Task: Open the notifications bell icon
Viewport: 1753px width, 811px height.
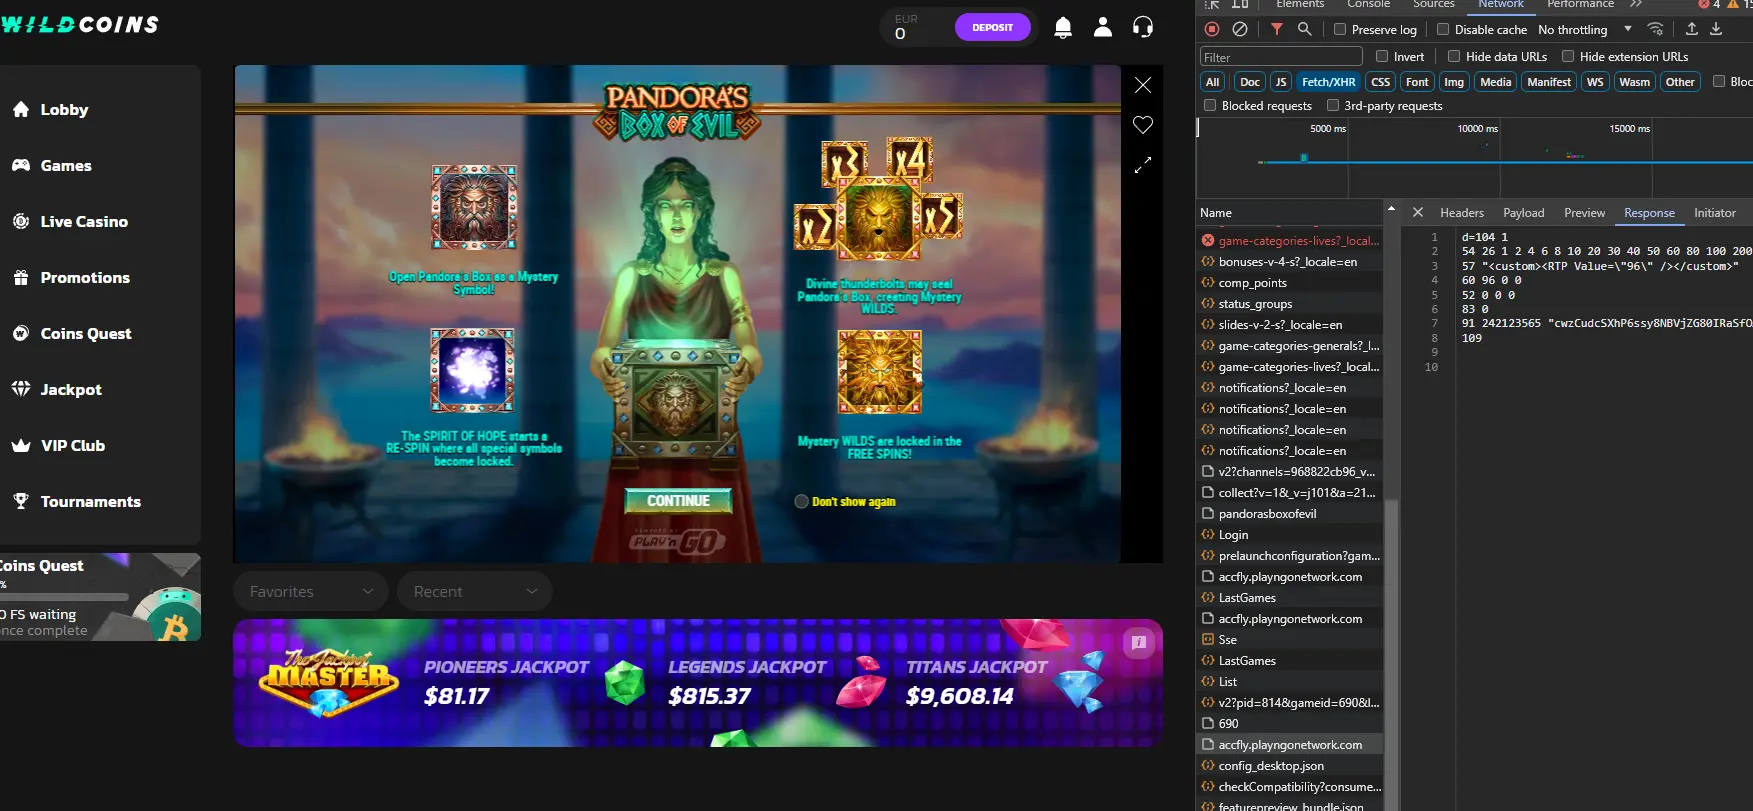Action: coord(1063,28)
